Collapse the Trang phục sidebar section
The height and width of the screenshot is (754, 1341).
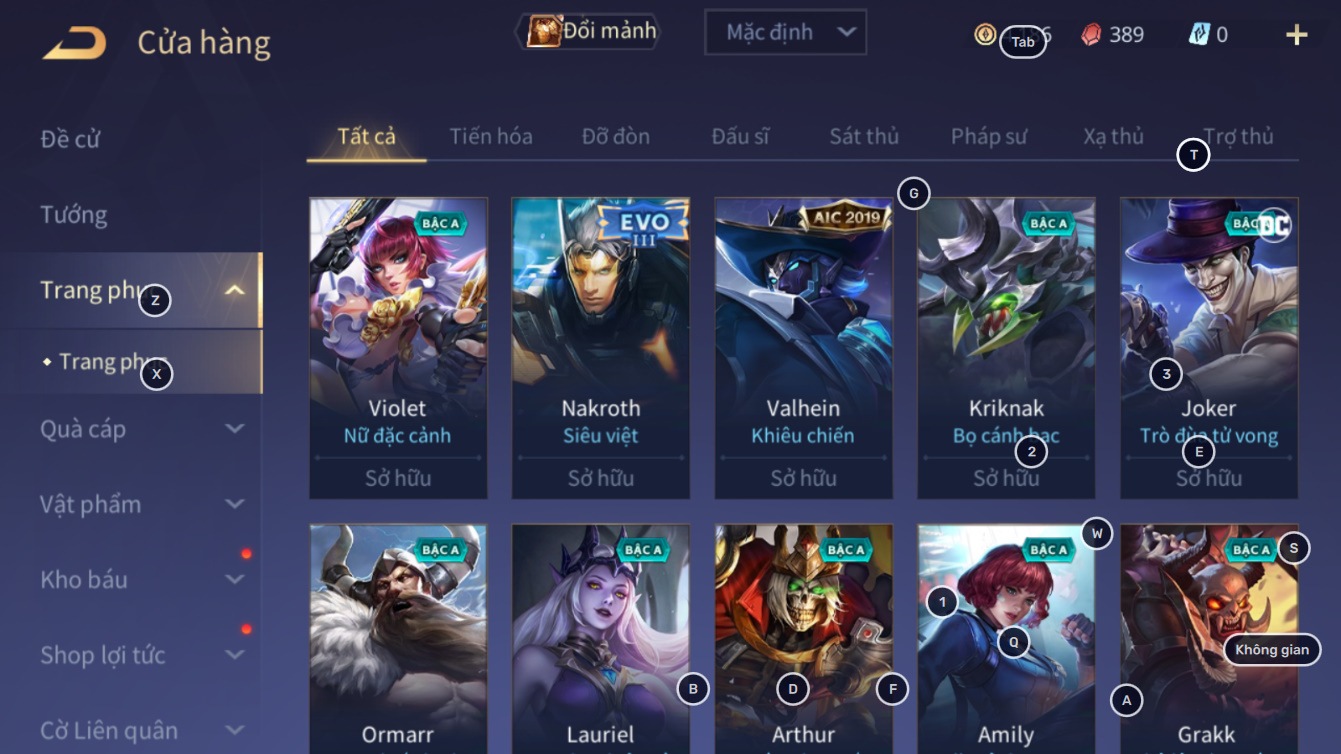pyautogui.click(x=235, y=291)
